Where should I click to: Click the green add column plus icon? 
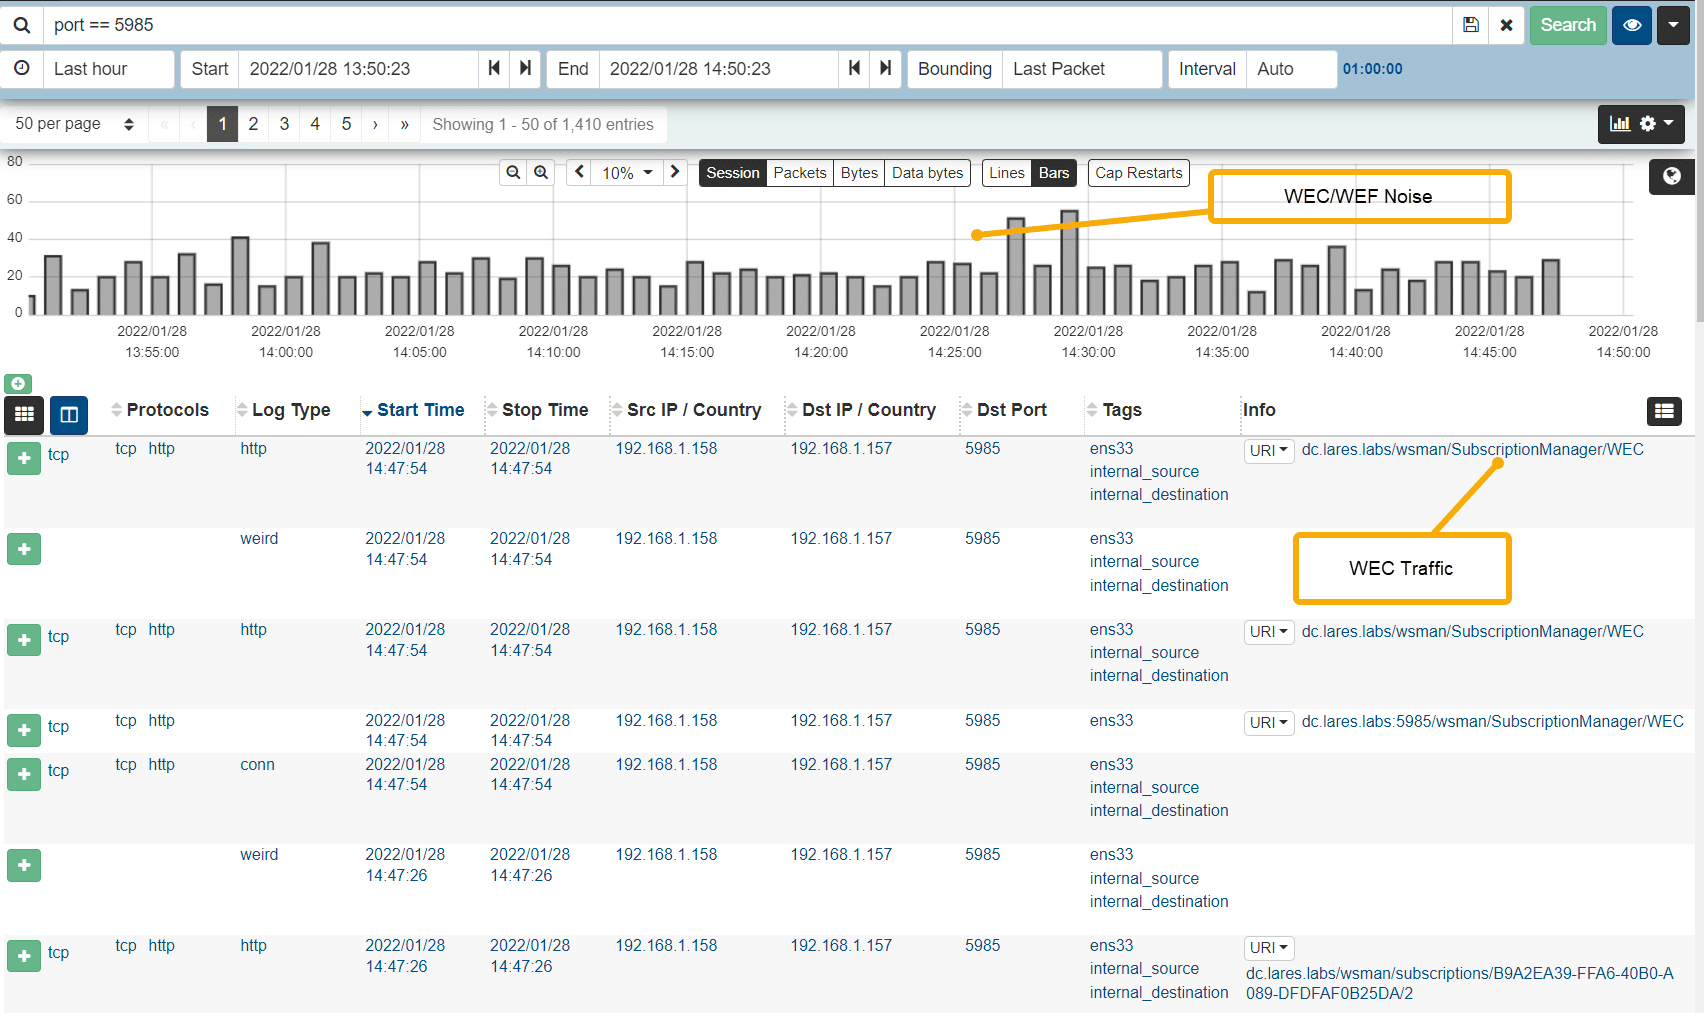point(18,384)
